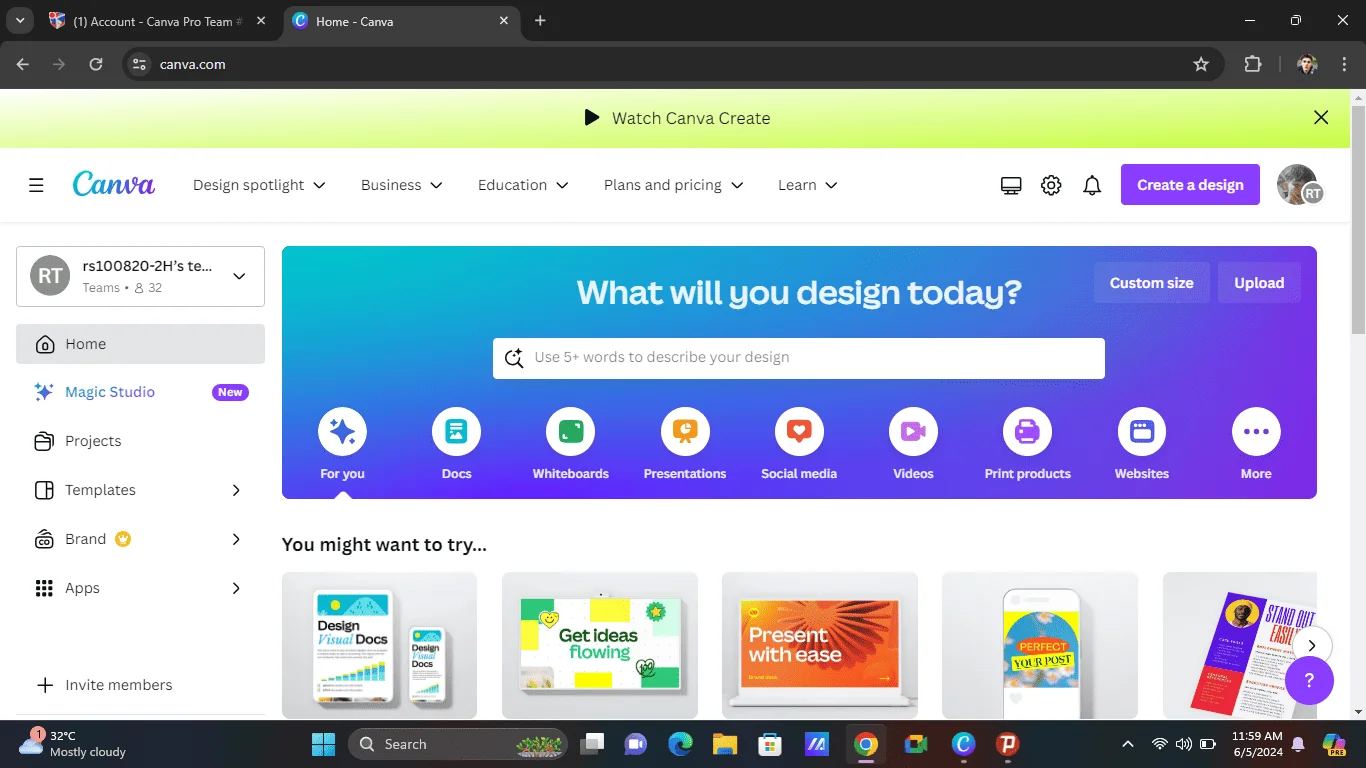This screenshot has width=1366, height=768.
Task: Open Projects in sidebar
Action: click(x=140, y=441)
